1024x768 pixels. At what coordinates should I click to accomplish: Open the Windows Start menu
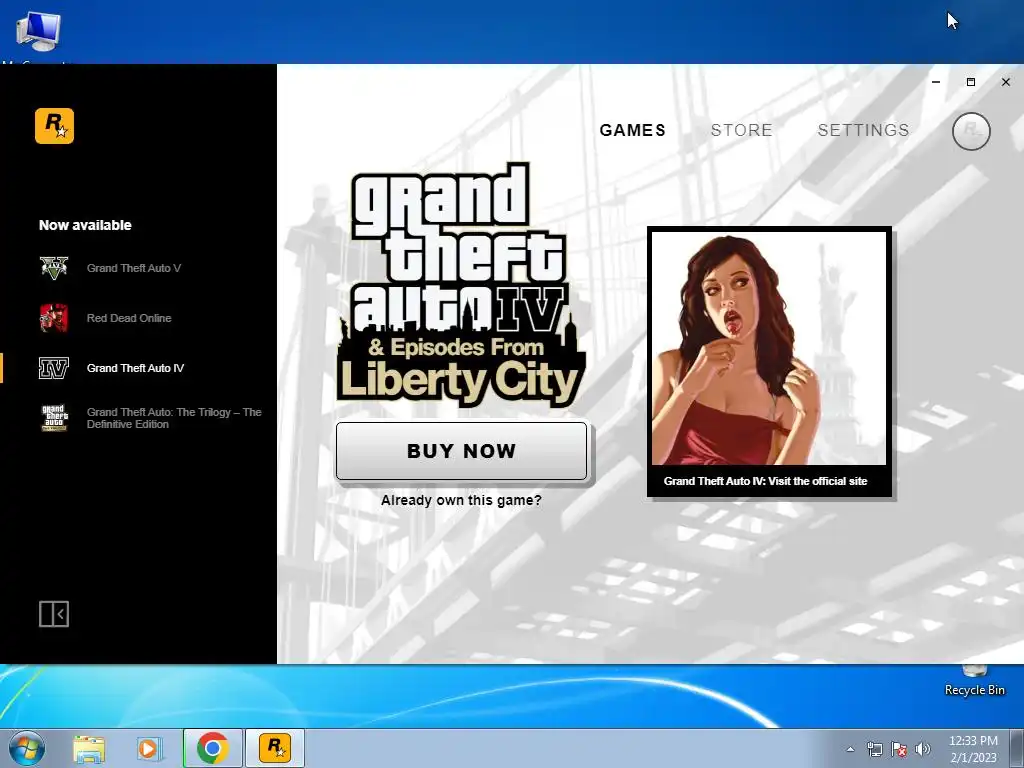[x=27, y=748]
